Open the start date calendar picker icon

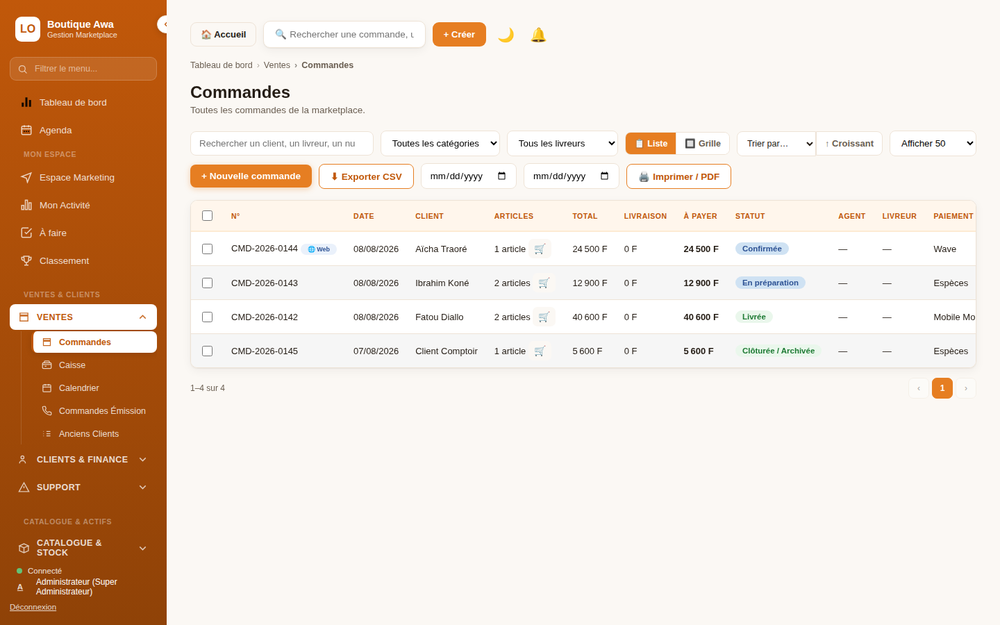(x=502, y=176)
